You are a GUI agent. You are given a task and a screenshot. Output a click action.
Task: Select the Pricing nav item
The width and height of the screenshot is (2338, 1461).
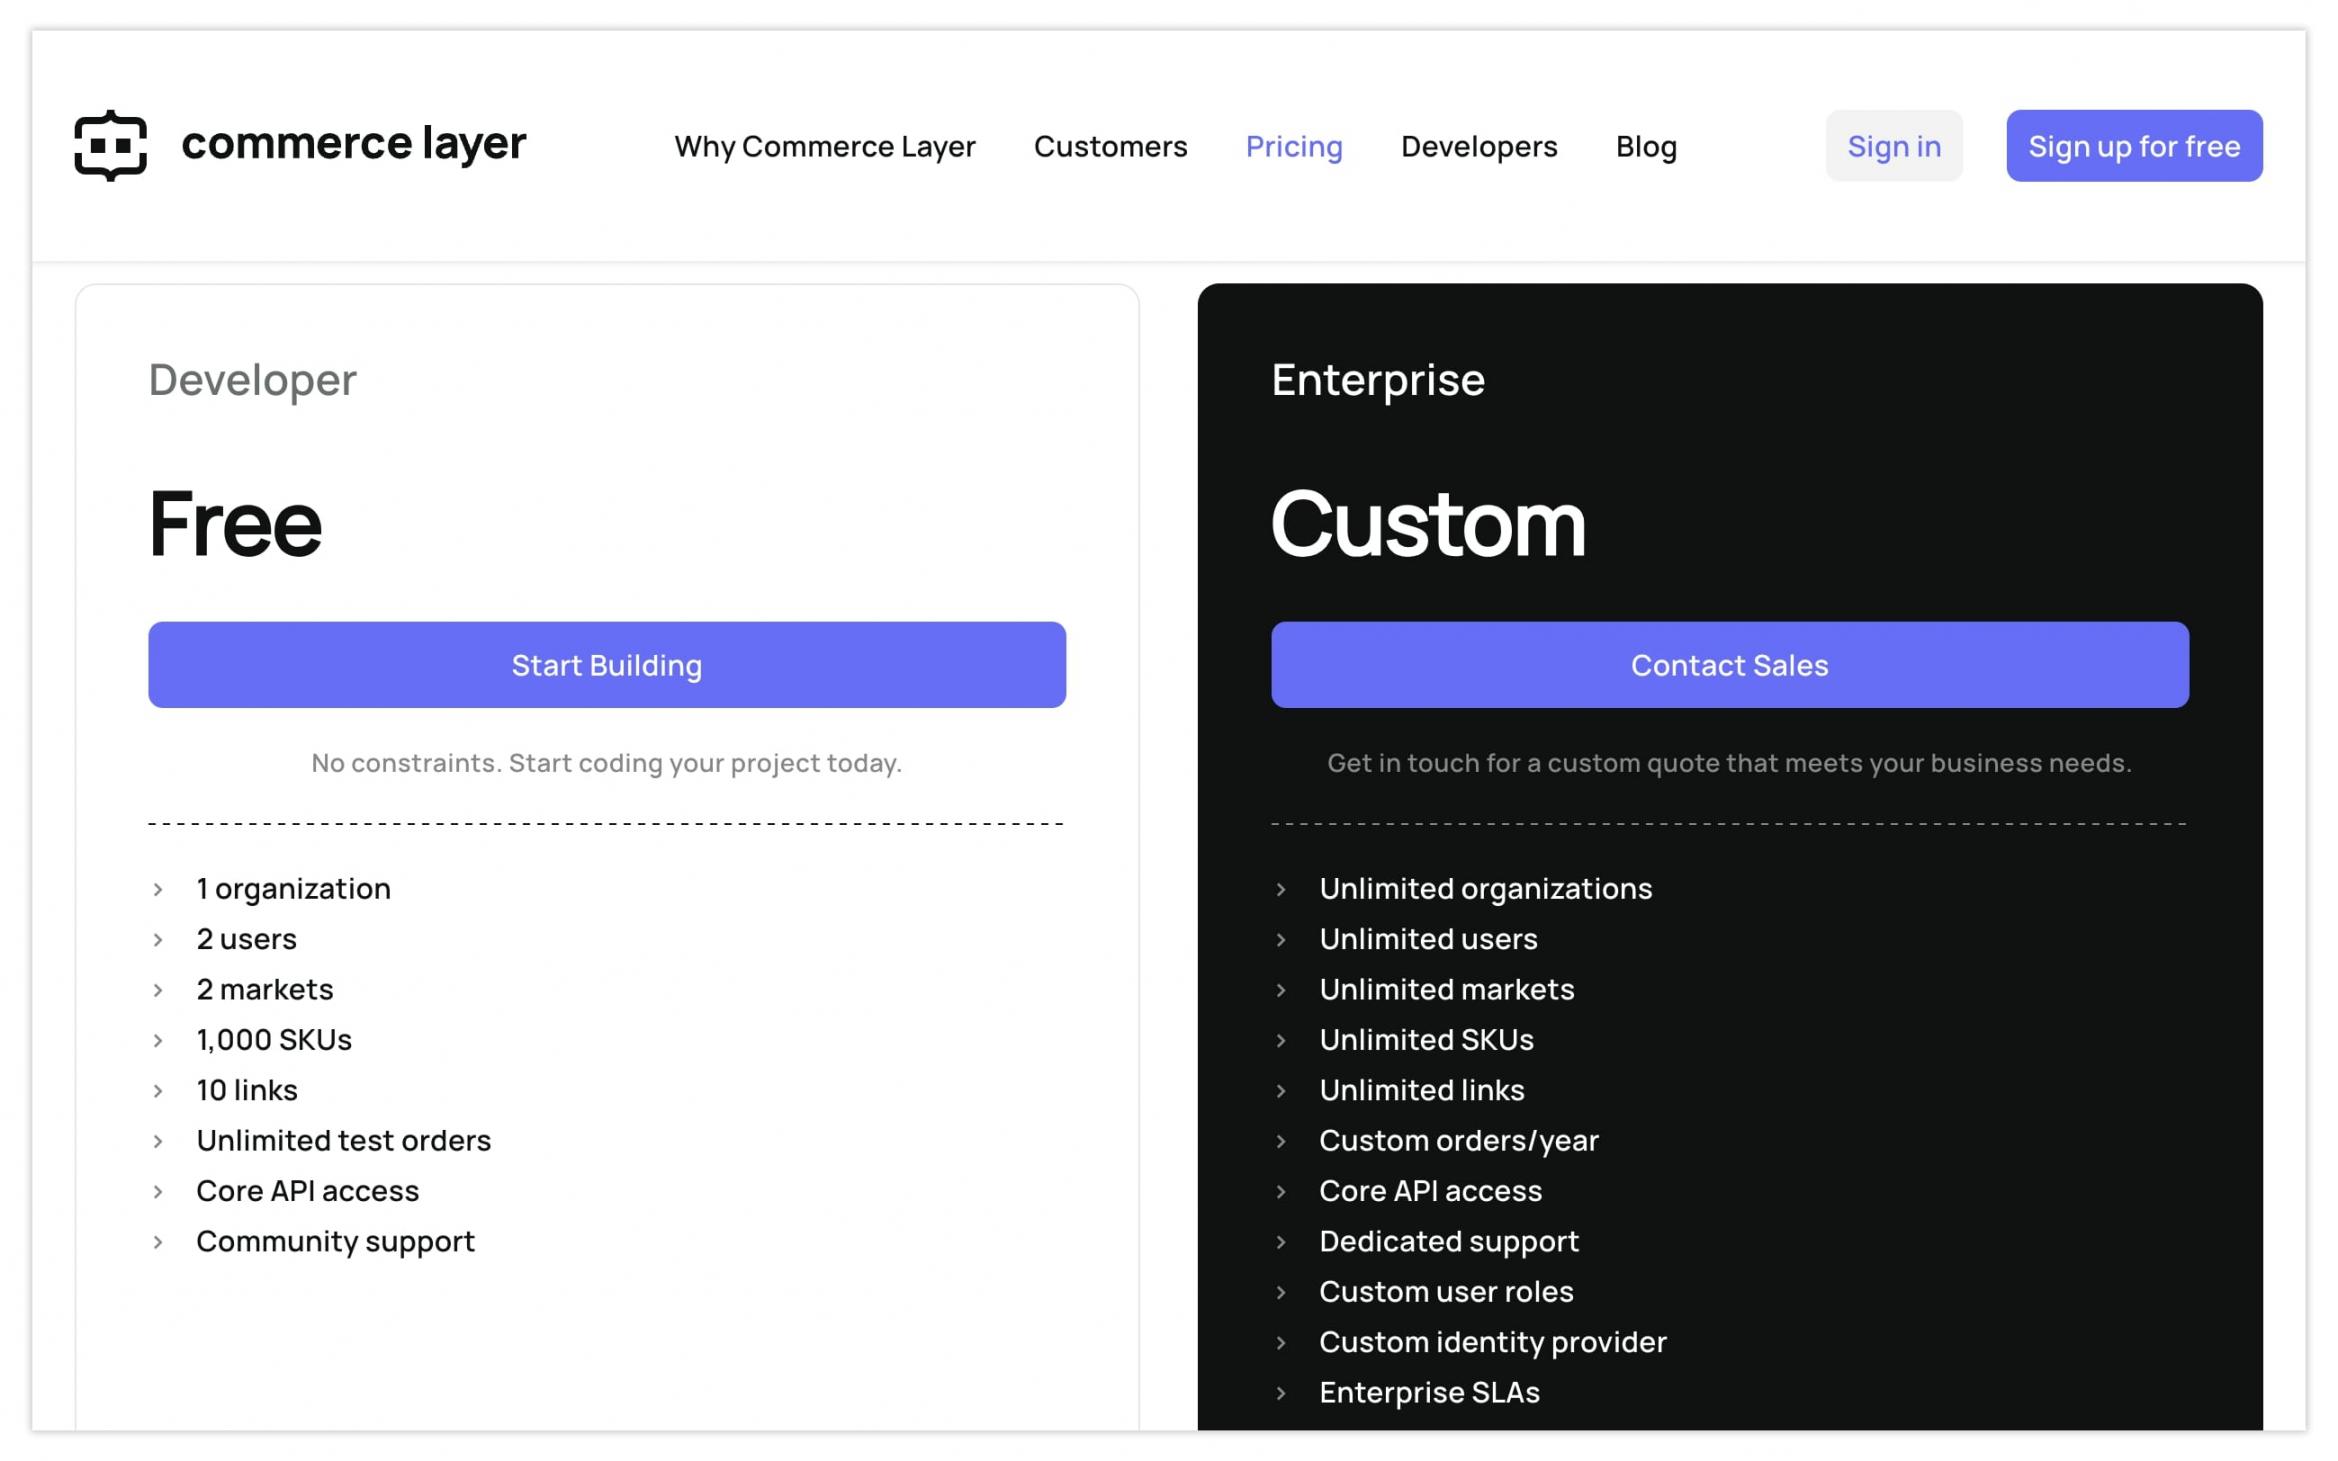point(1294,147)
